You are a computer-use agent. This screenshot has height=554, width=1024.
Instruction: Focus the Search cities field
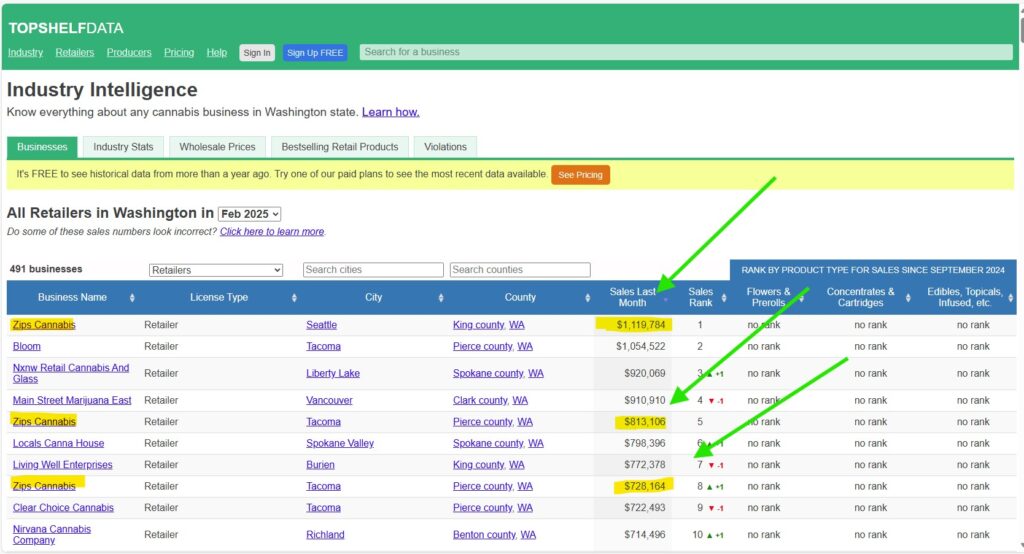pyautogui.click(x=373, y=270)
